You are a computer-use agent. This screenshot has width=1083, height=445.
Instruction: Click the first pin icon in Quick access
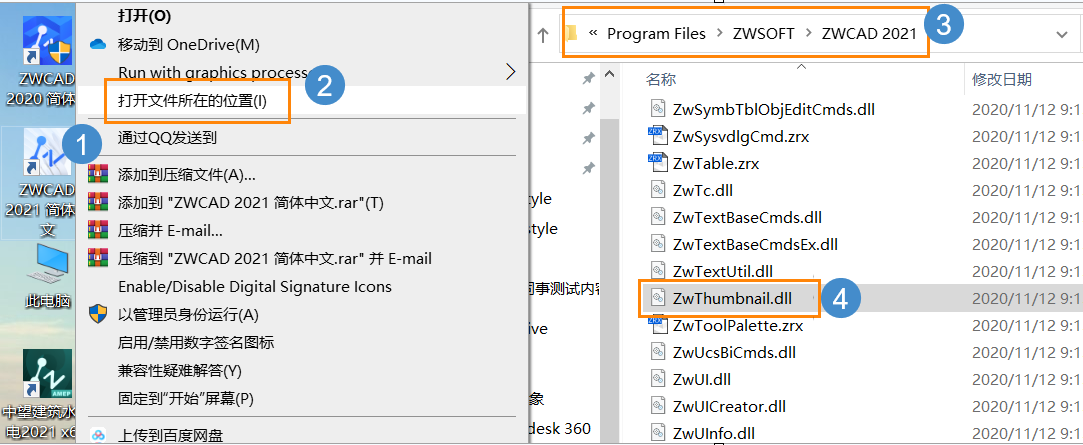588,79
